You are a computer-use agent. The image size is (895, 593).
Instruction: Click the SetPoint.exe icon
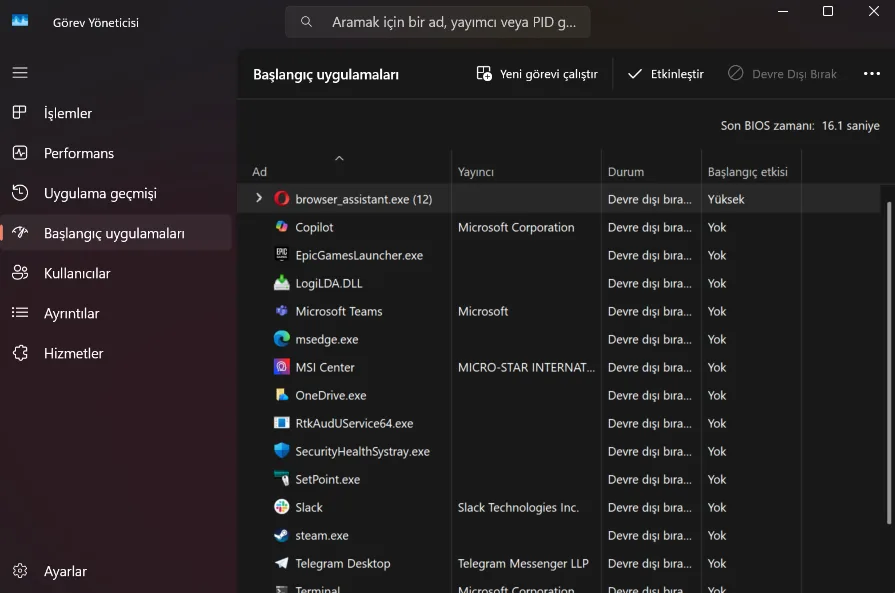[x=281, y=478]
